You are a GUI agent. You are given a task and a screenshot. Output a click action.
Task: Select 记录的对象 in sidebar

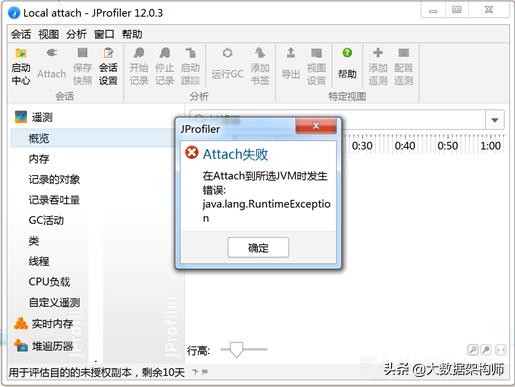tap(54, 179)
